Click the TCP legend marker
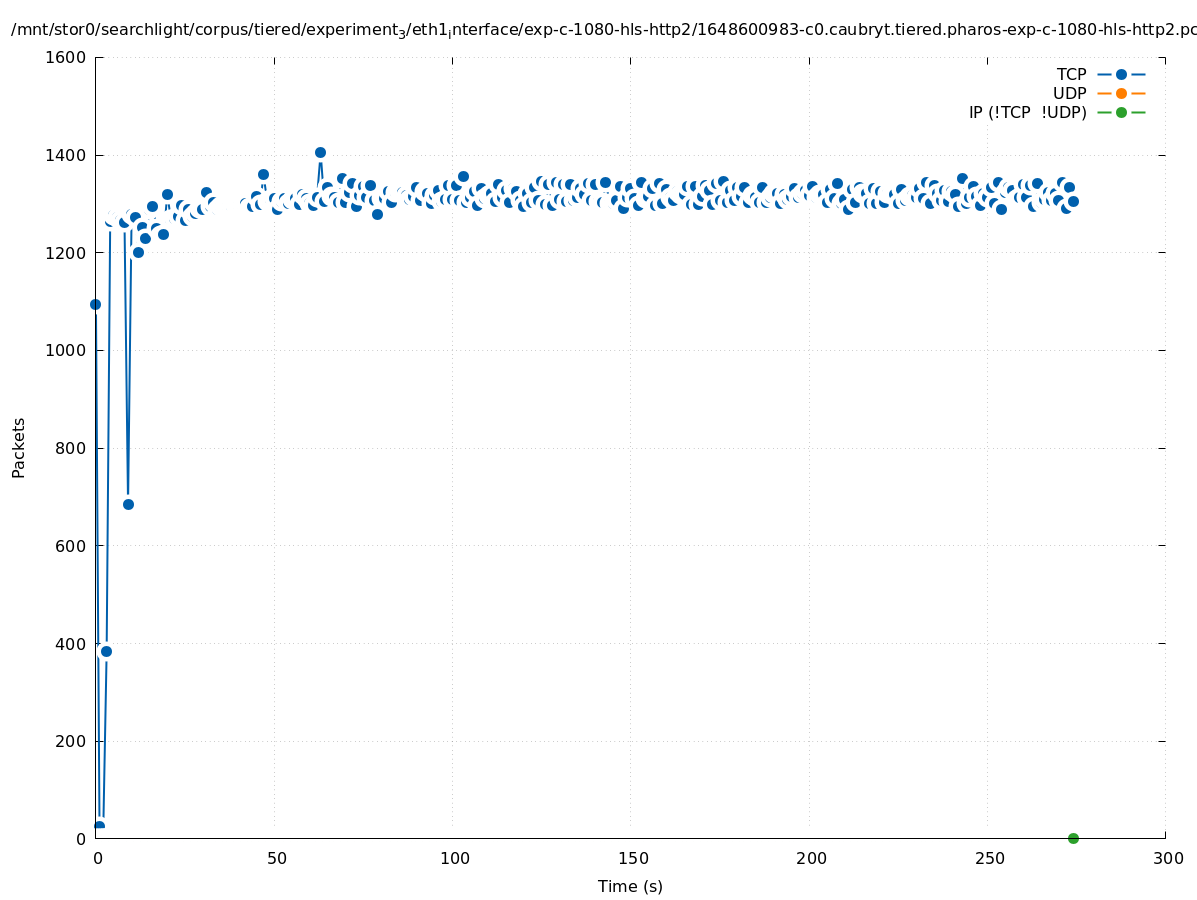Viewport: 1197px width, 900px height. coord(1121,74)
